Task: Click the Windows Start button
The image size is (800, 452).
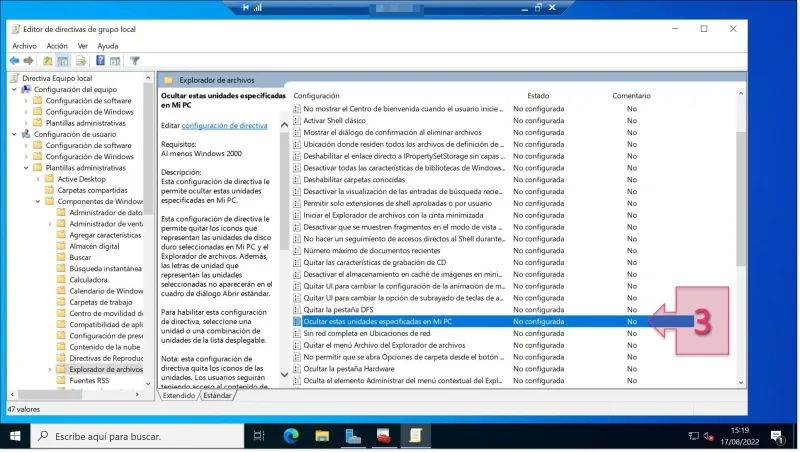Action: click(x=15, y=436)
